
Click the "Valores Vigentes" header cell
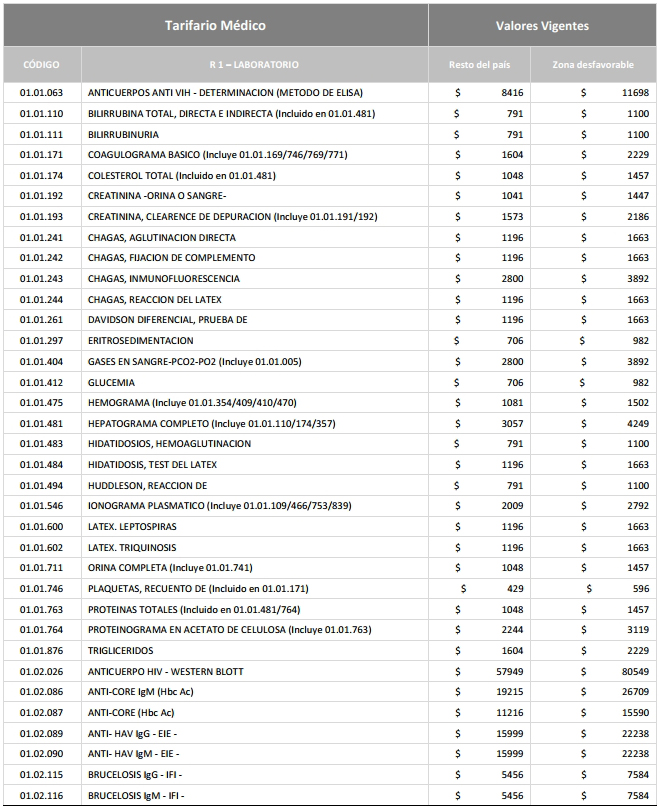point(542,25)
